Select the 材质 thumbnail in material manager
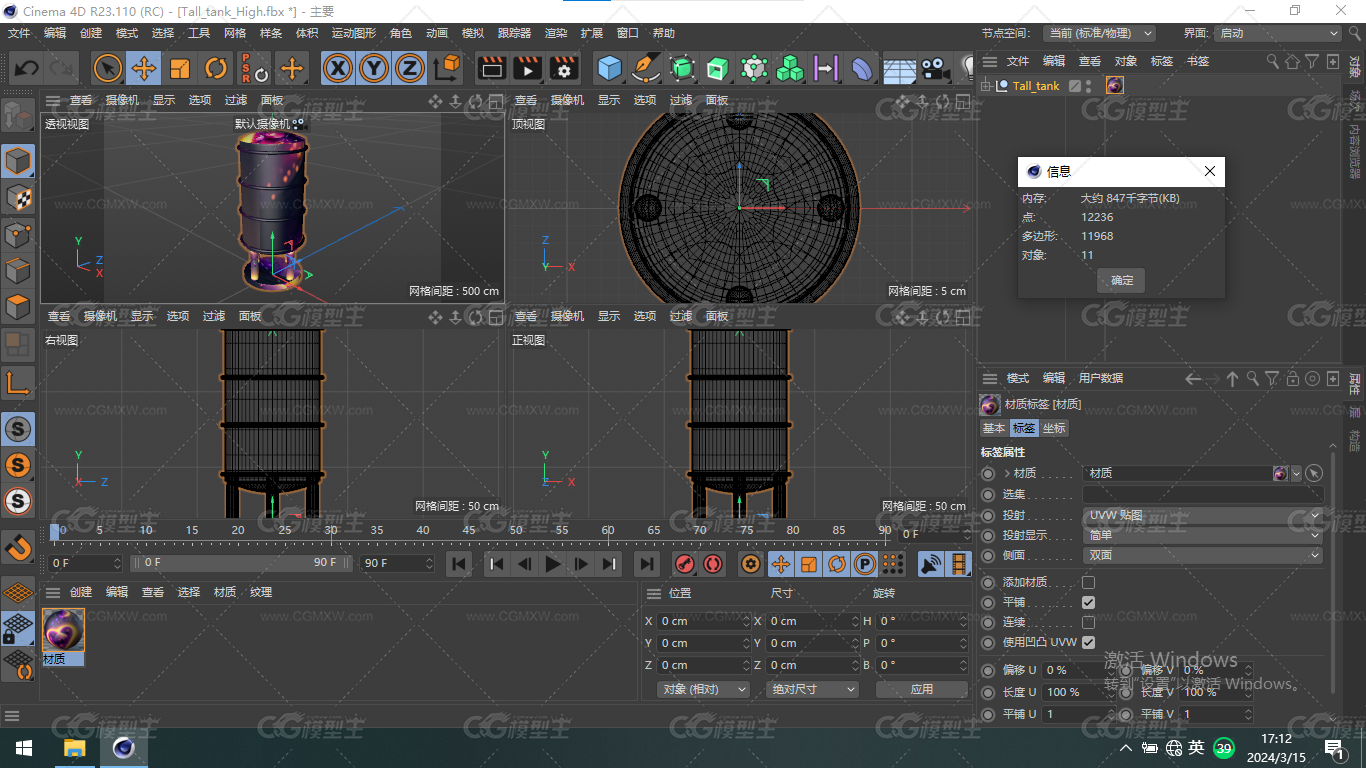The image size is (1366, 768). click(63, 630)
